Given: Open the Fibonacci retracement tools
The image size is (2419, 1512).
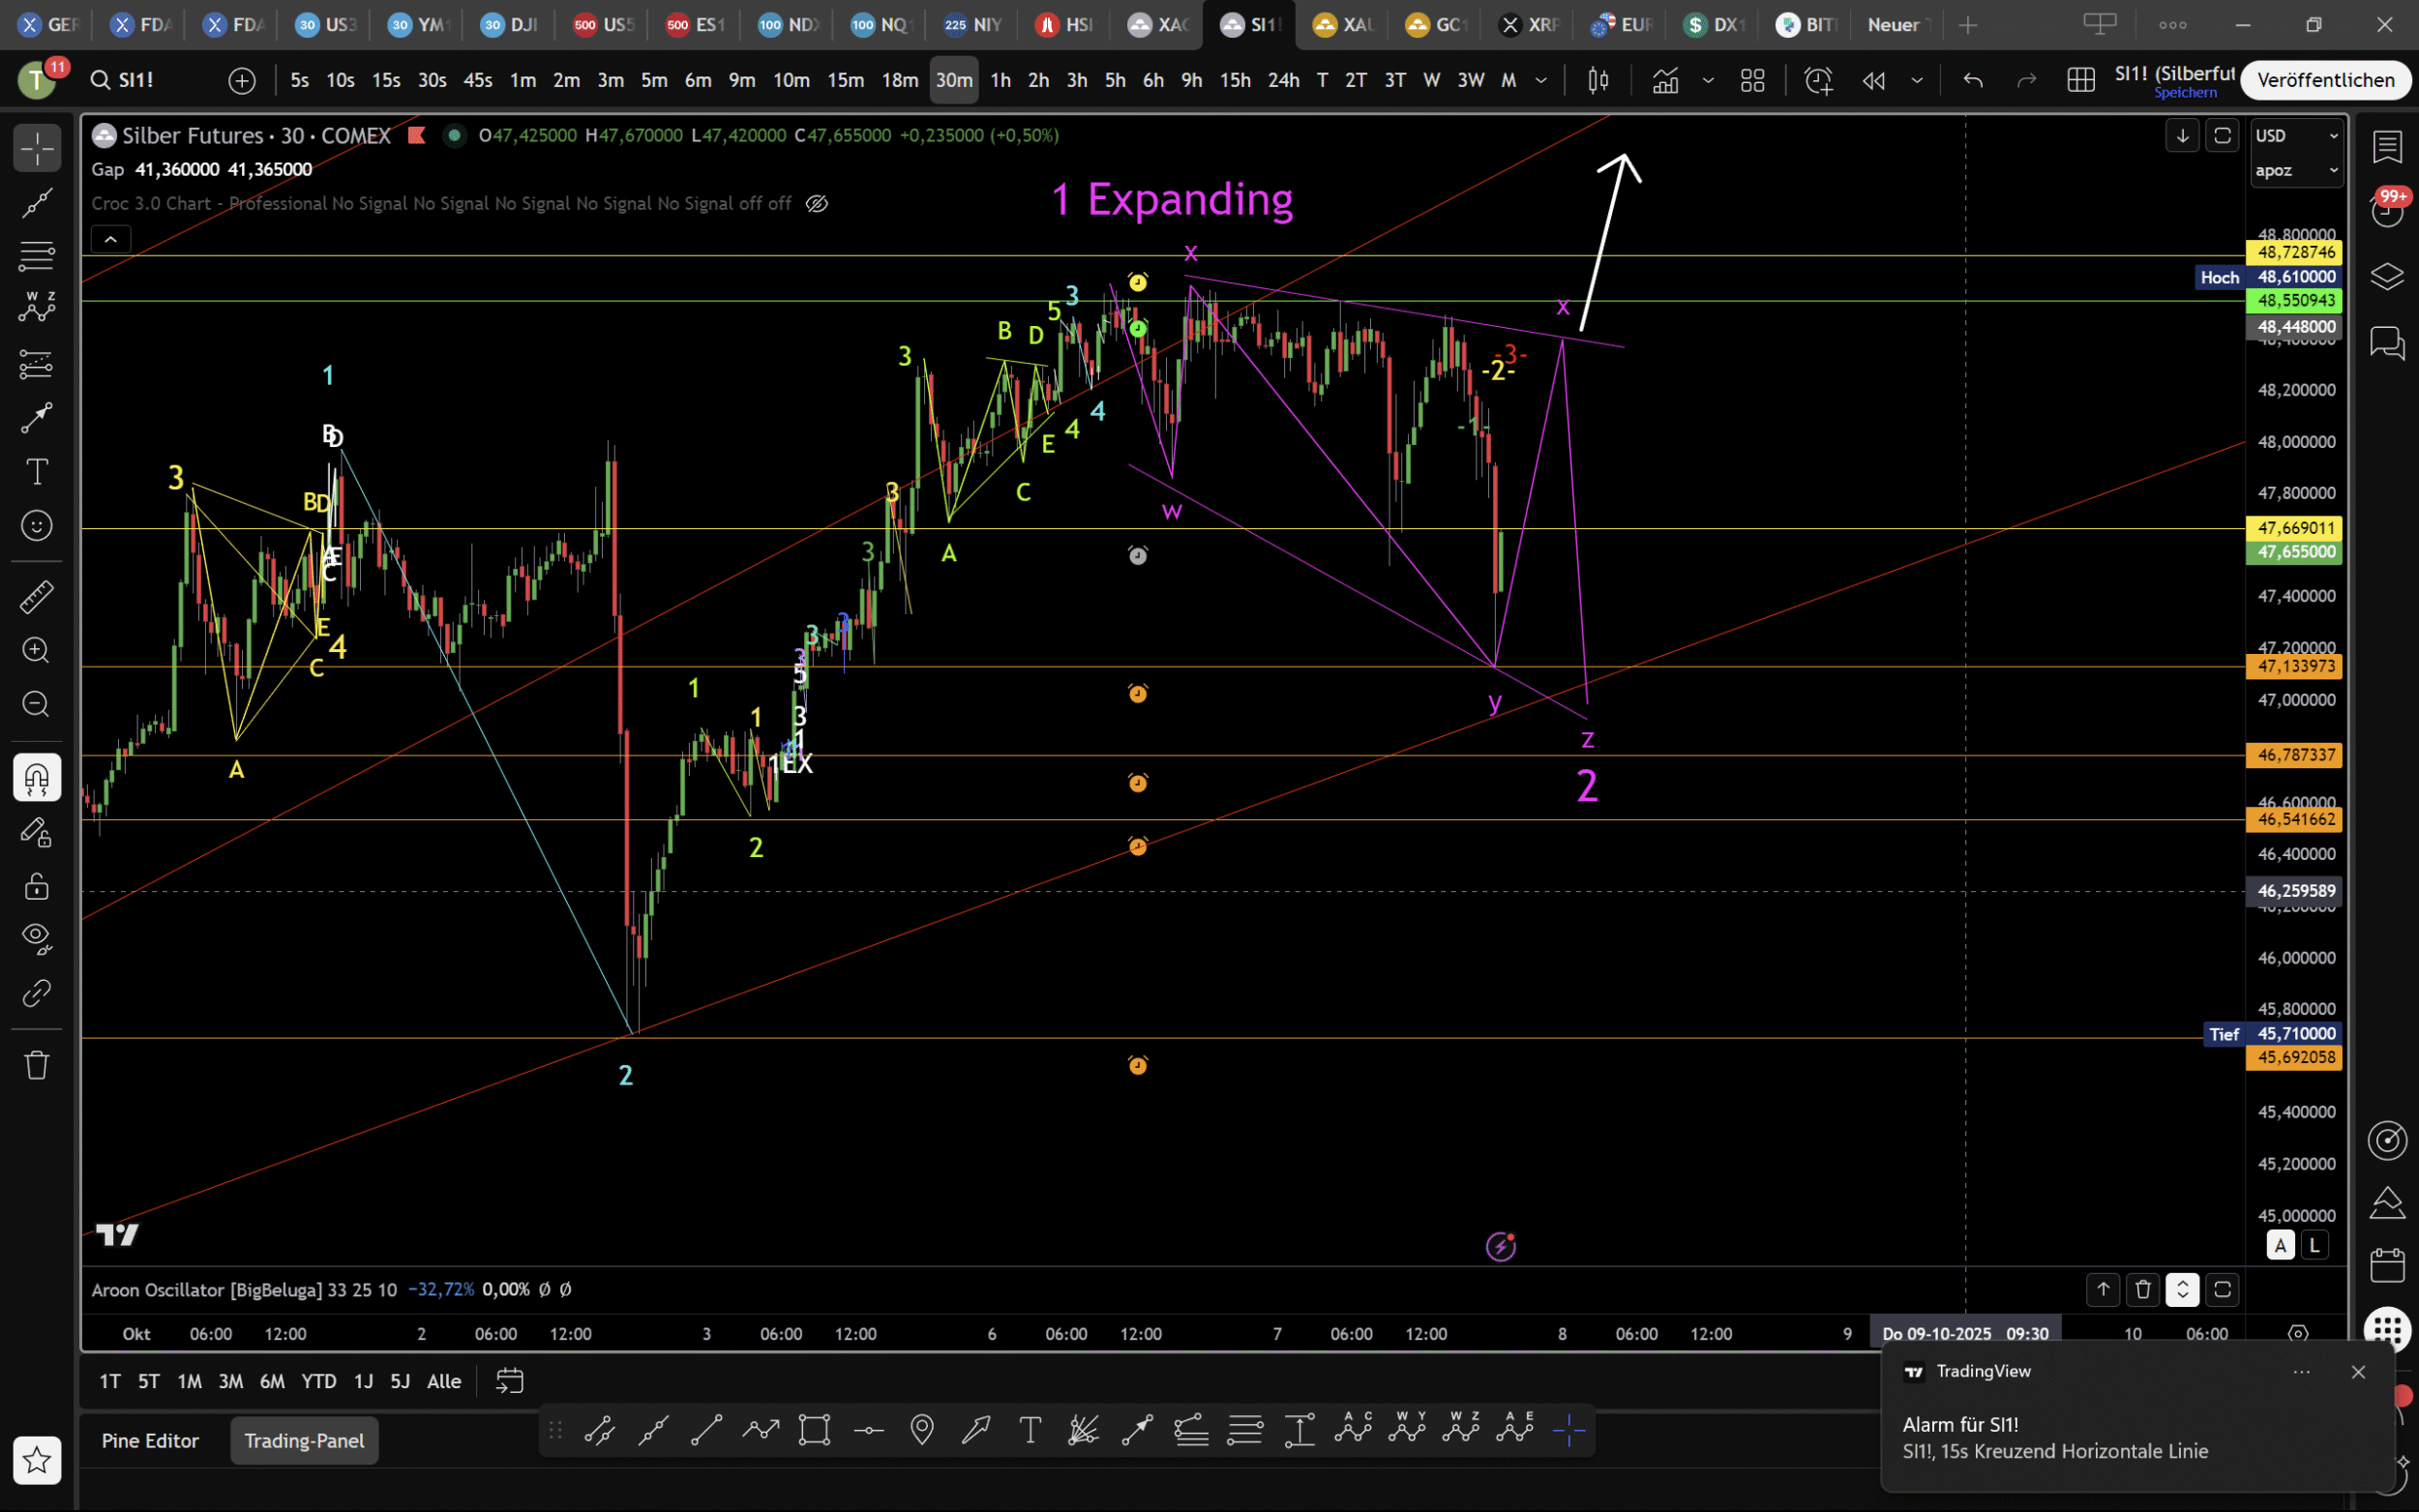Looking at the screenshot, I should pos(37,256).
